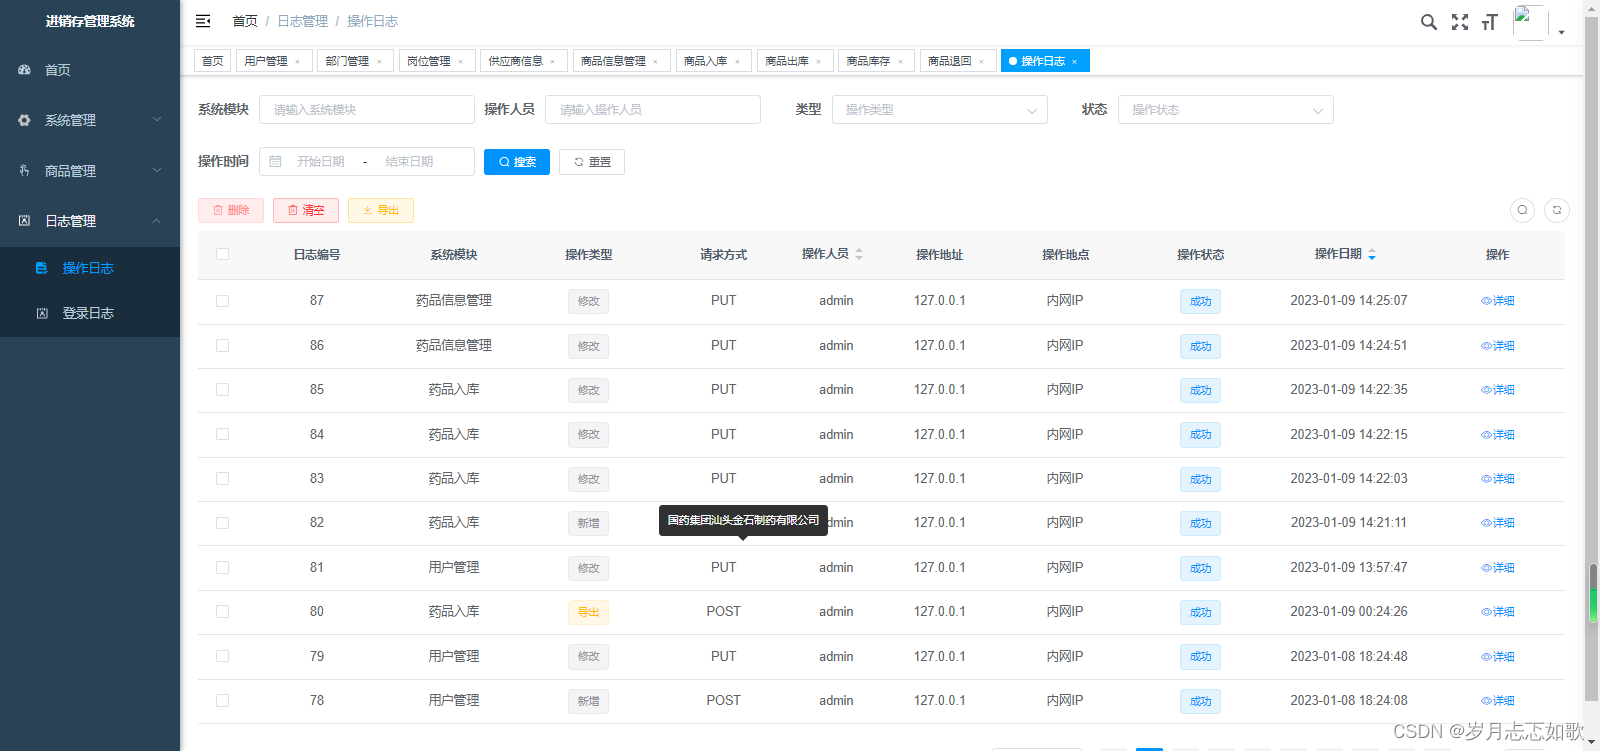The height and width of the screenshot is (751, 1600).
Task: Click the 登录日志 submenu icon
Action: 42,313
